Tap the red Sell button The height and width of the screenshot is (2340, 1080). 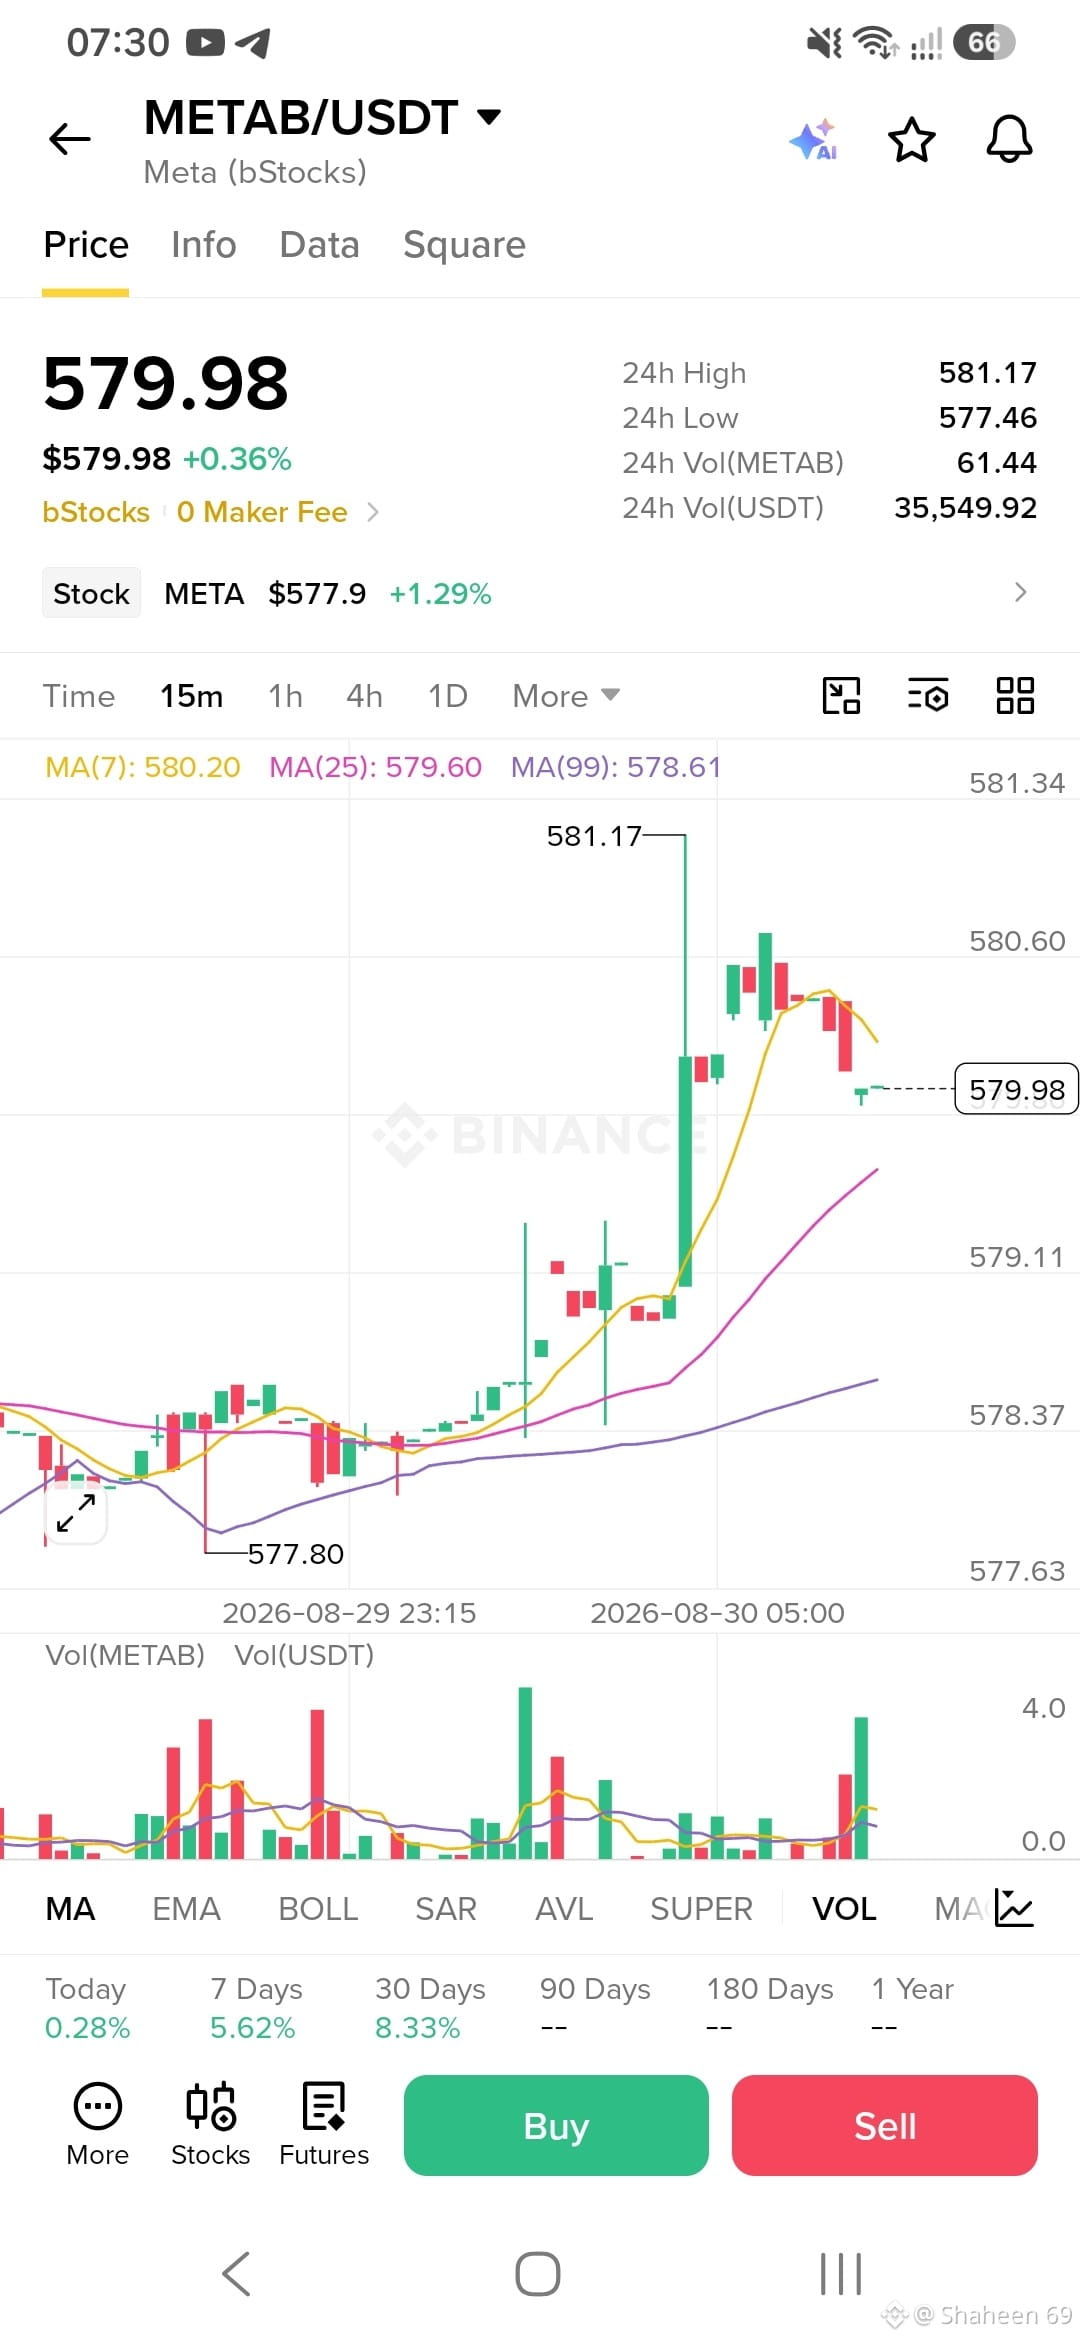pos(885,2125)
